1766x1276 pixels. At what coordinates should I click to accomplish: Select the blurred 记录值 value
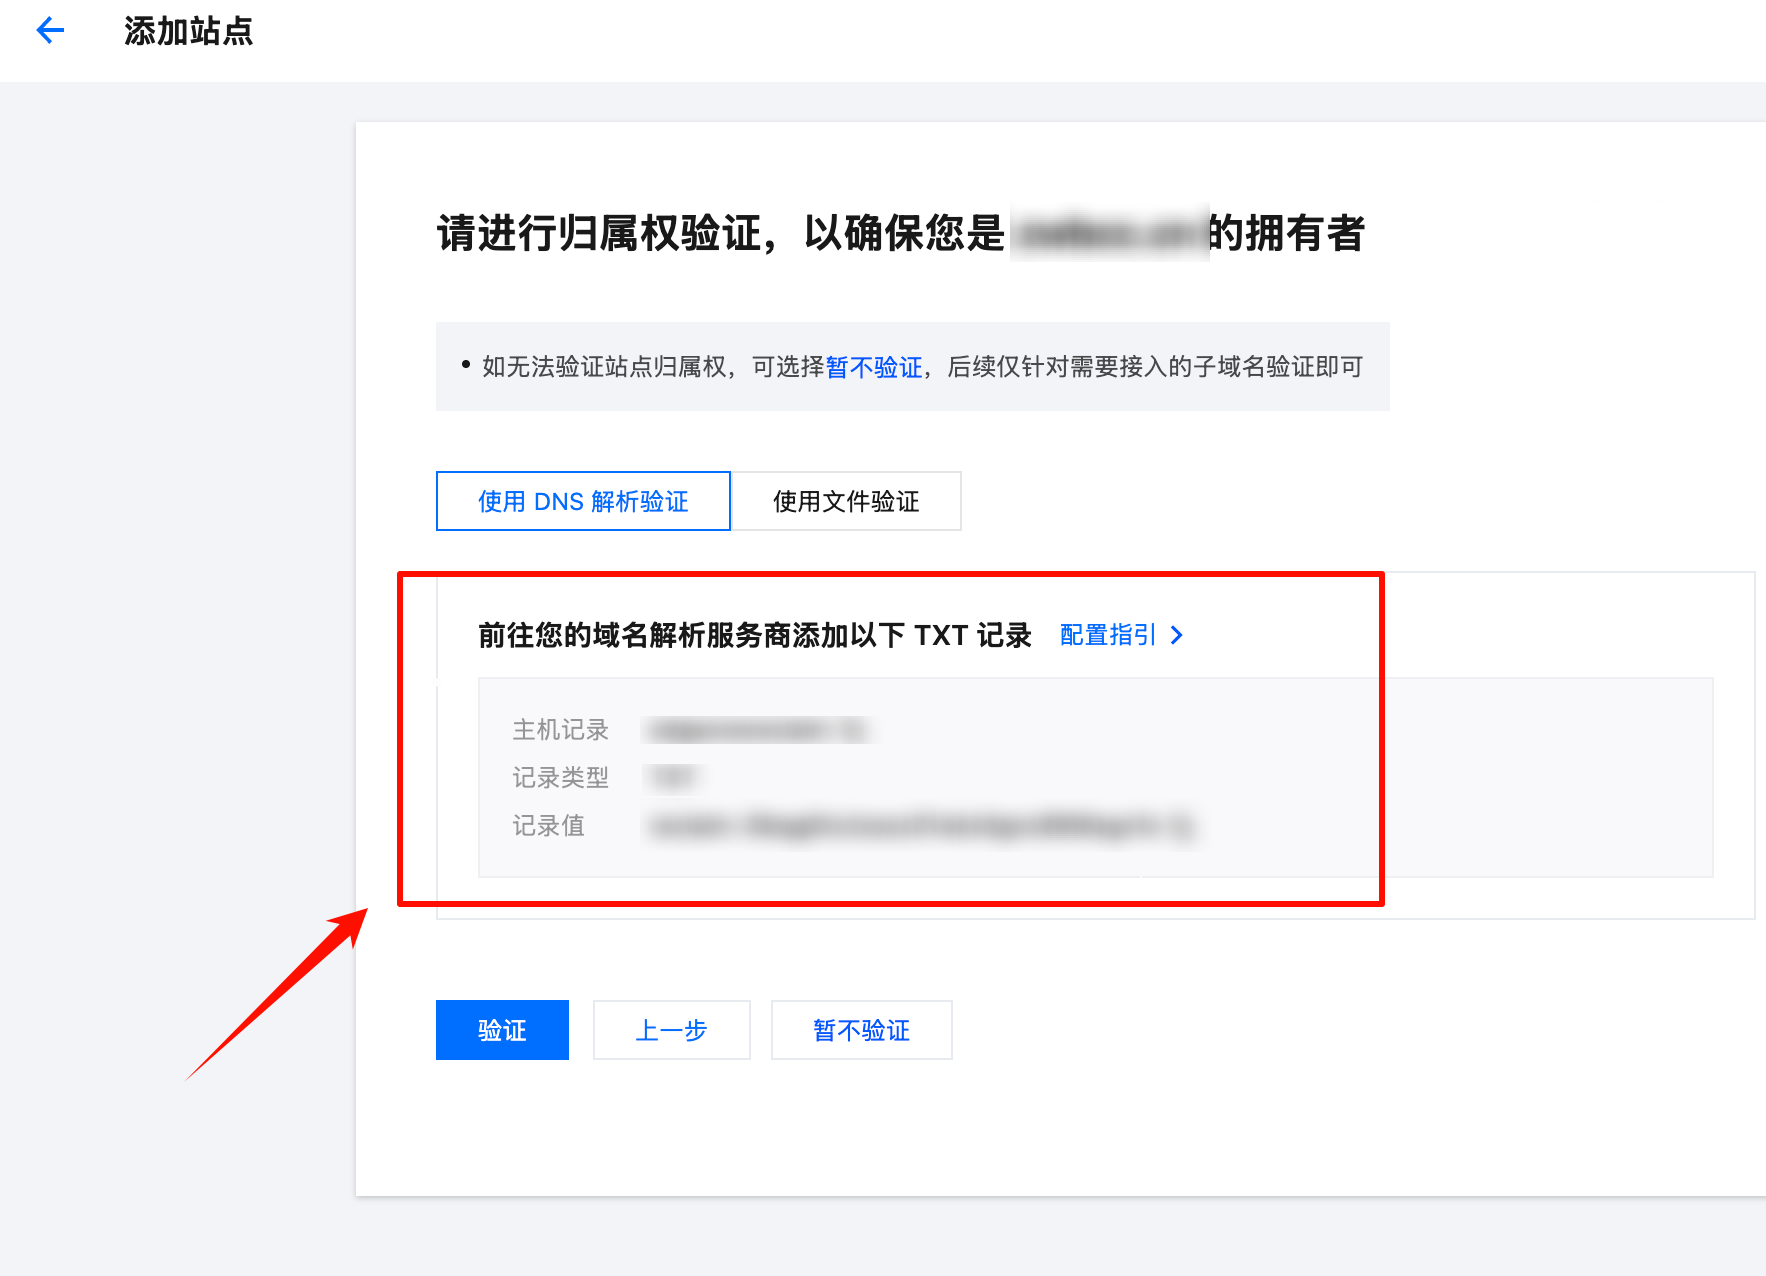coord(918,827)
